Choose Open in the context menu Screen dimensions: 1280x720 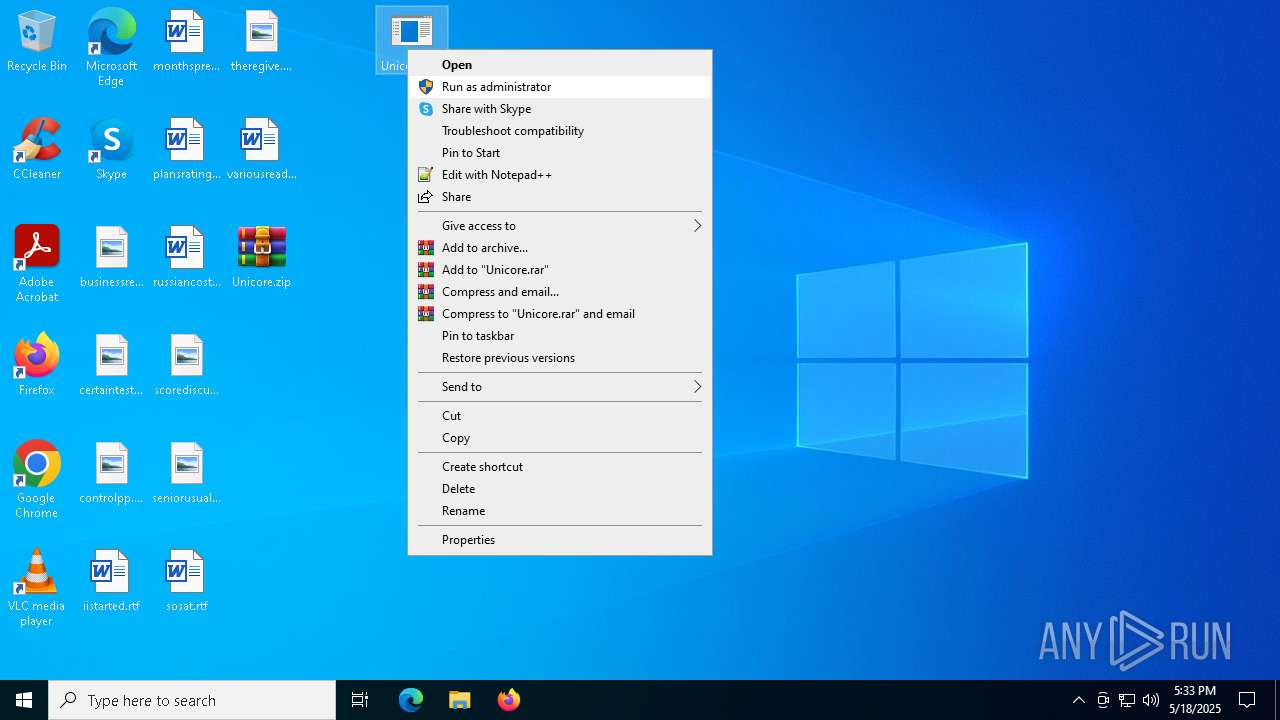point(559,65)
